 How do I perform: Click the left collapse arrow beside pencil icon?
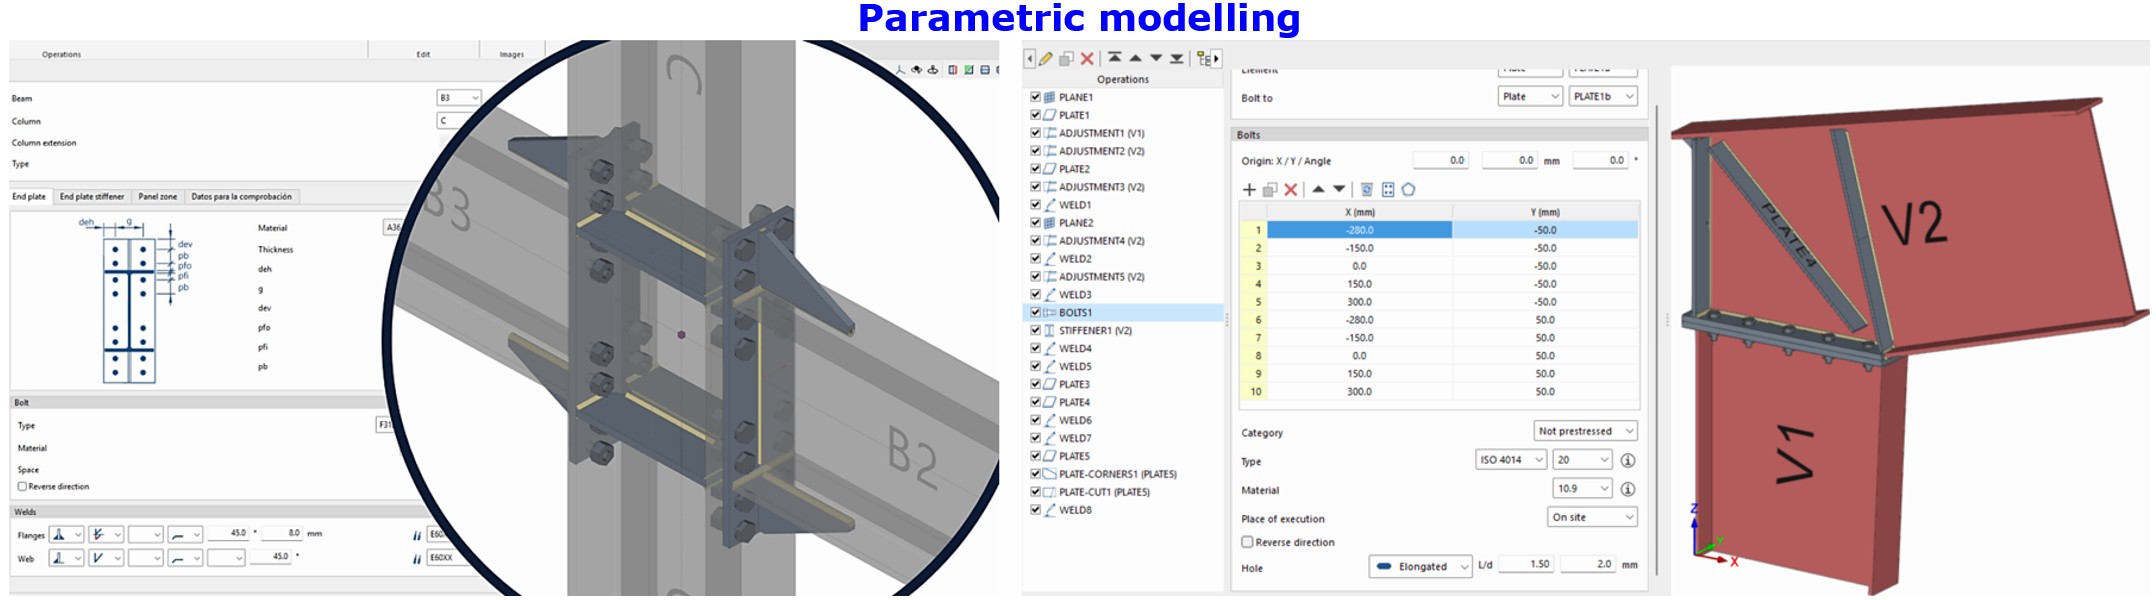(x=1030, y=59)
